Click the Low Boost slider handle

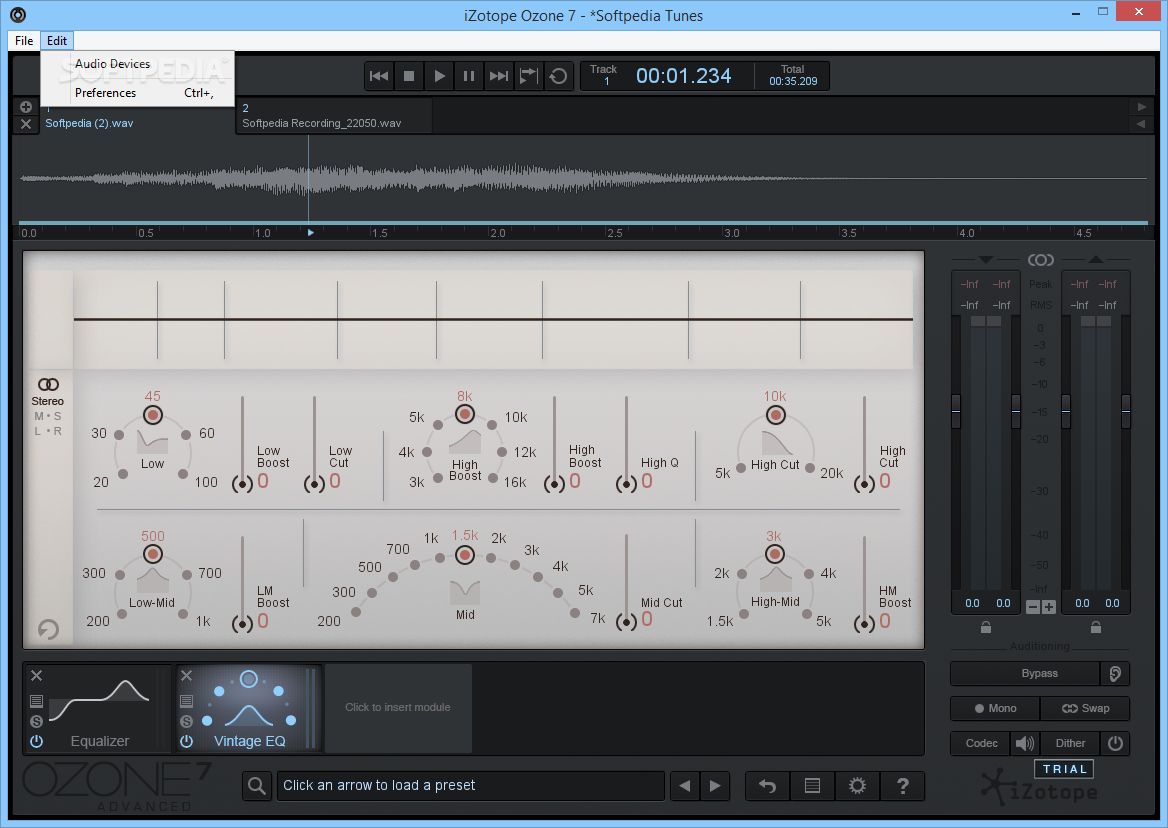click(242, 484)
